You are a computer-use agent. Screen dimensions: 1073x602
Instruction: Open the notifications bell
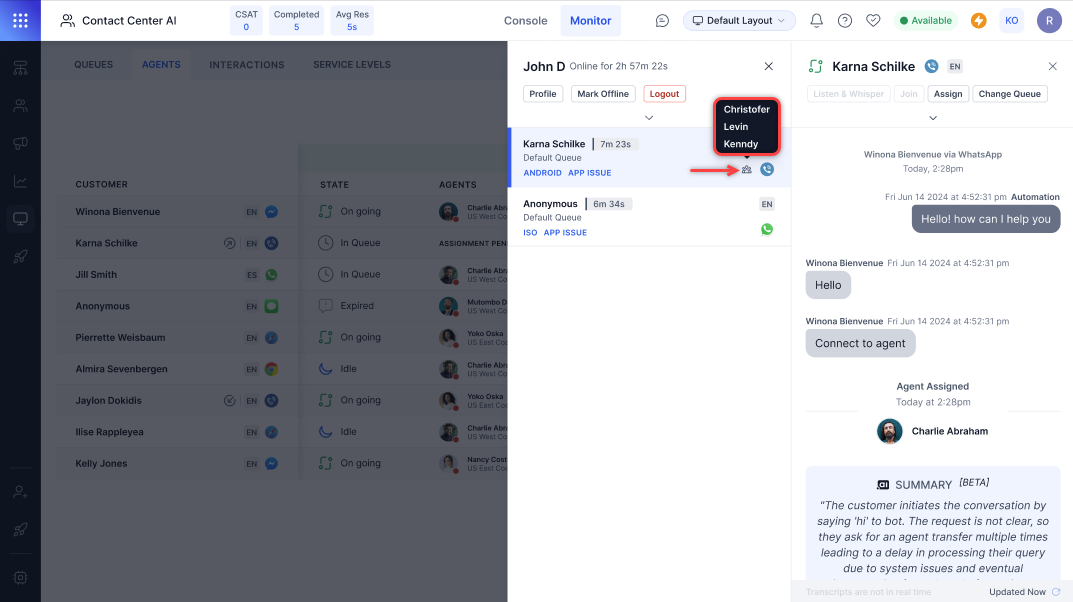point(816,21)
